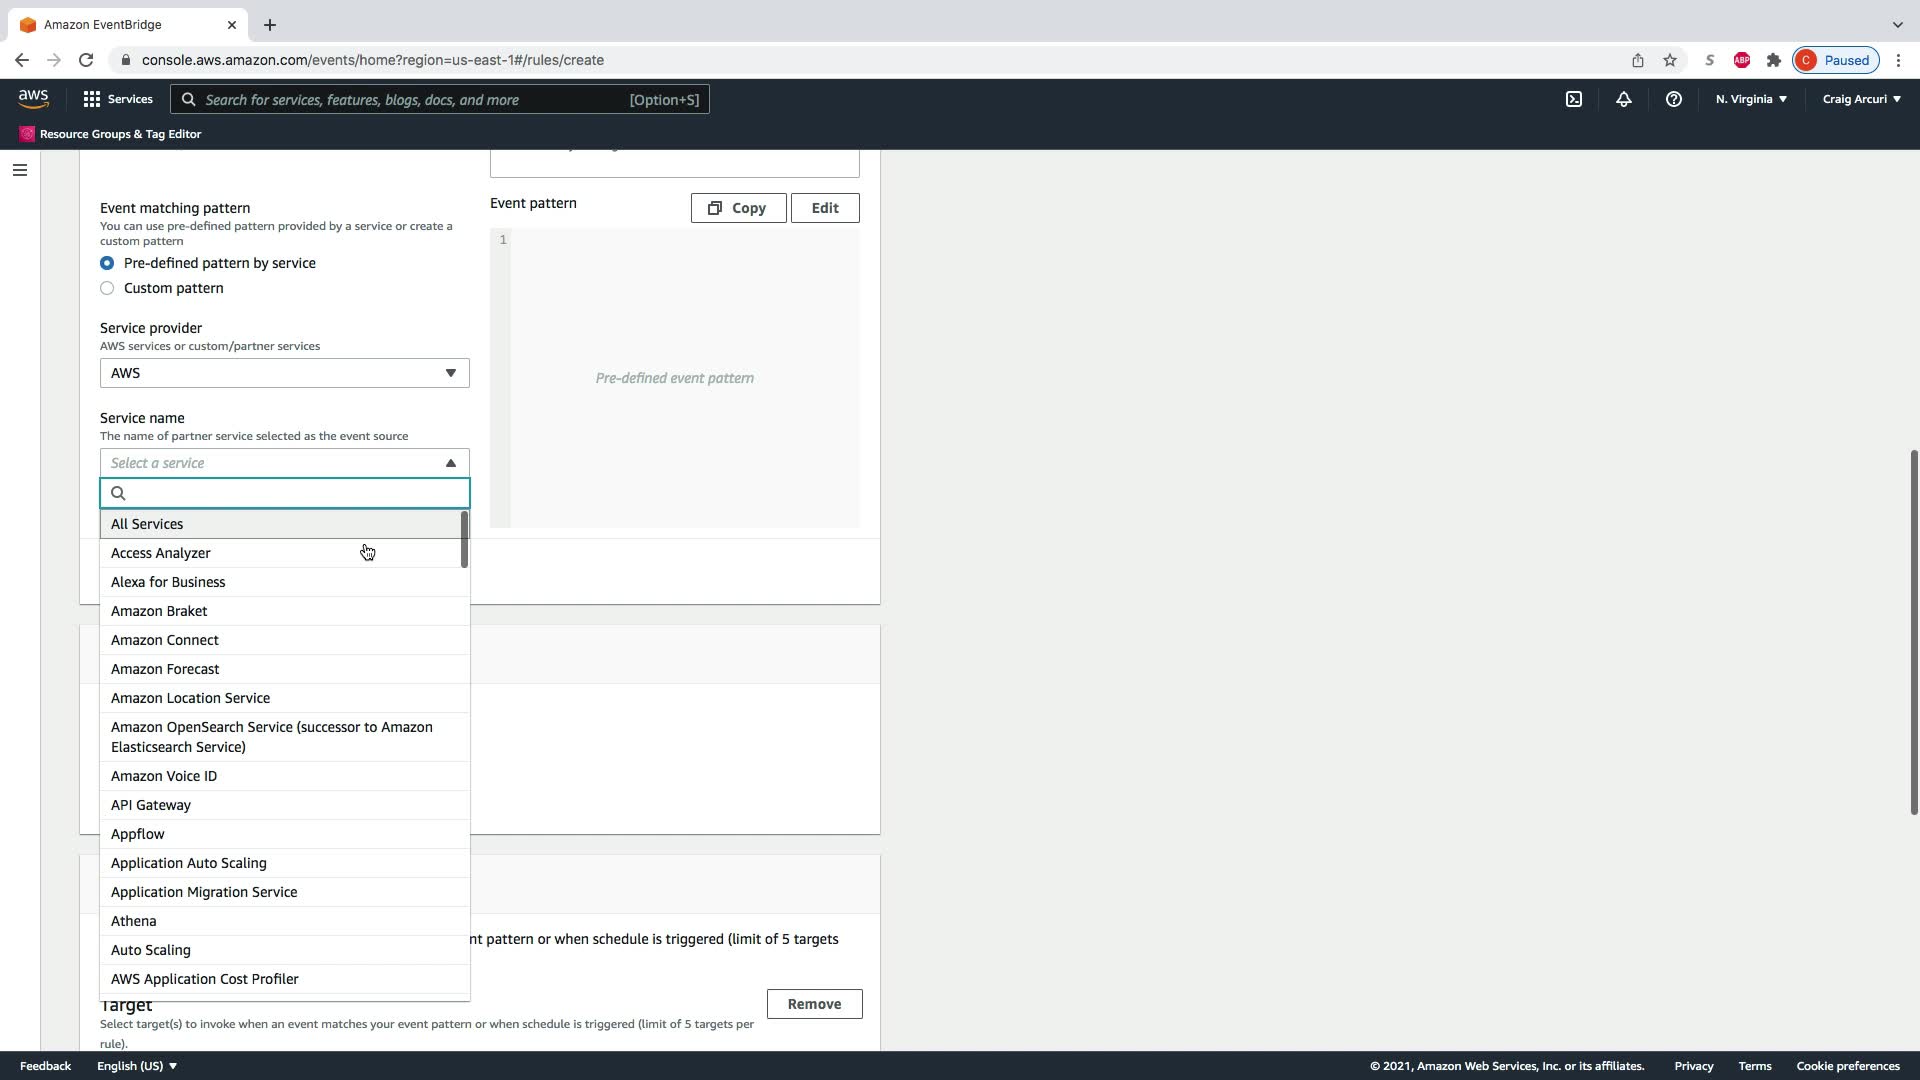Choose Amazon Connect from service list

[165, 640]
